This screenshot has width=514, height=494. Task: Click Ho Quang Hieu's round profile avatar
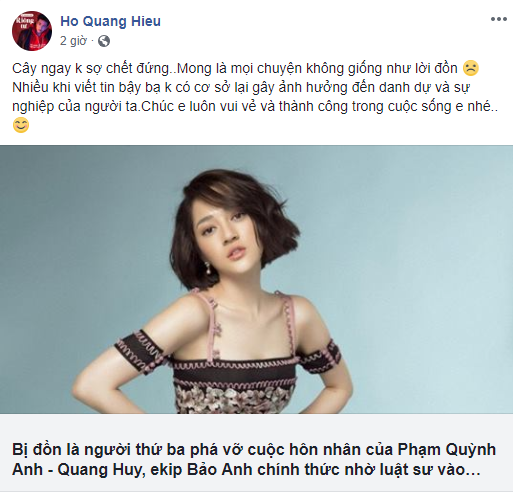tap(32, 31)
